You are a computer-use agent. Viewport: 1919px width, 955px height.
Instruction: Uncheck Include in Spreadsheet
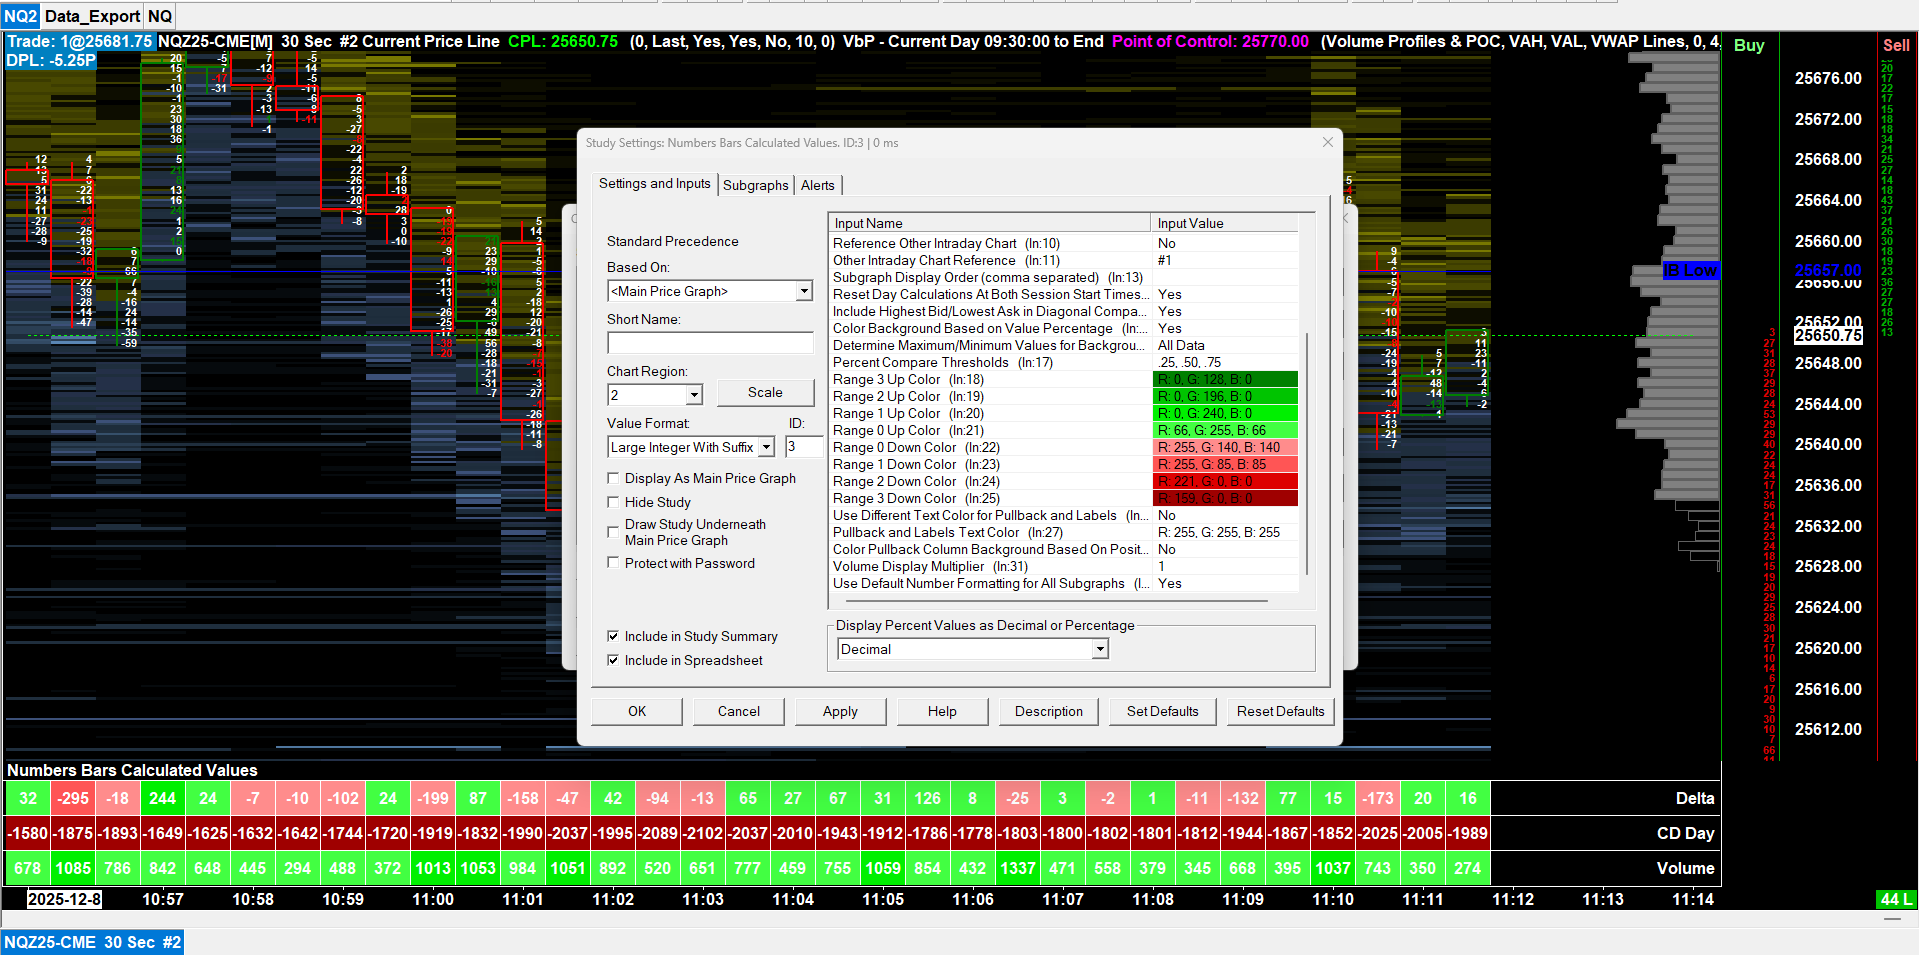(x=613, y=660)
